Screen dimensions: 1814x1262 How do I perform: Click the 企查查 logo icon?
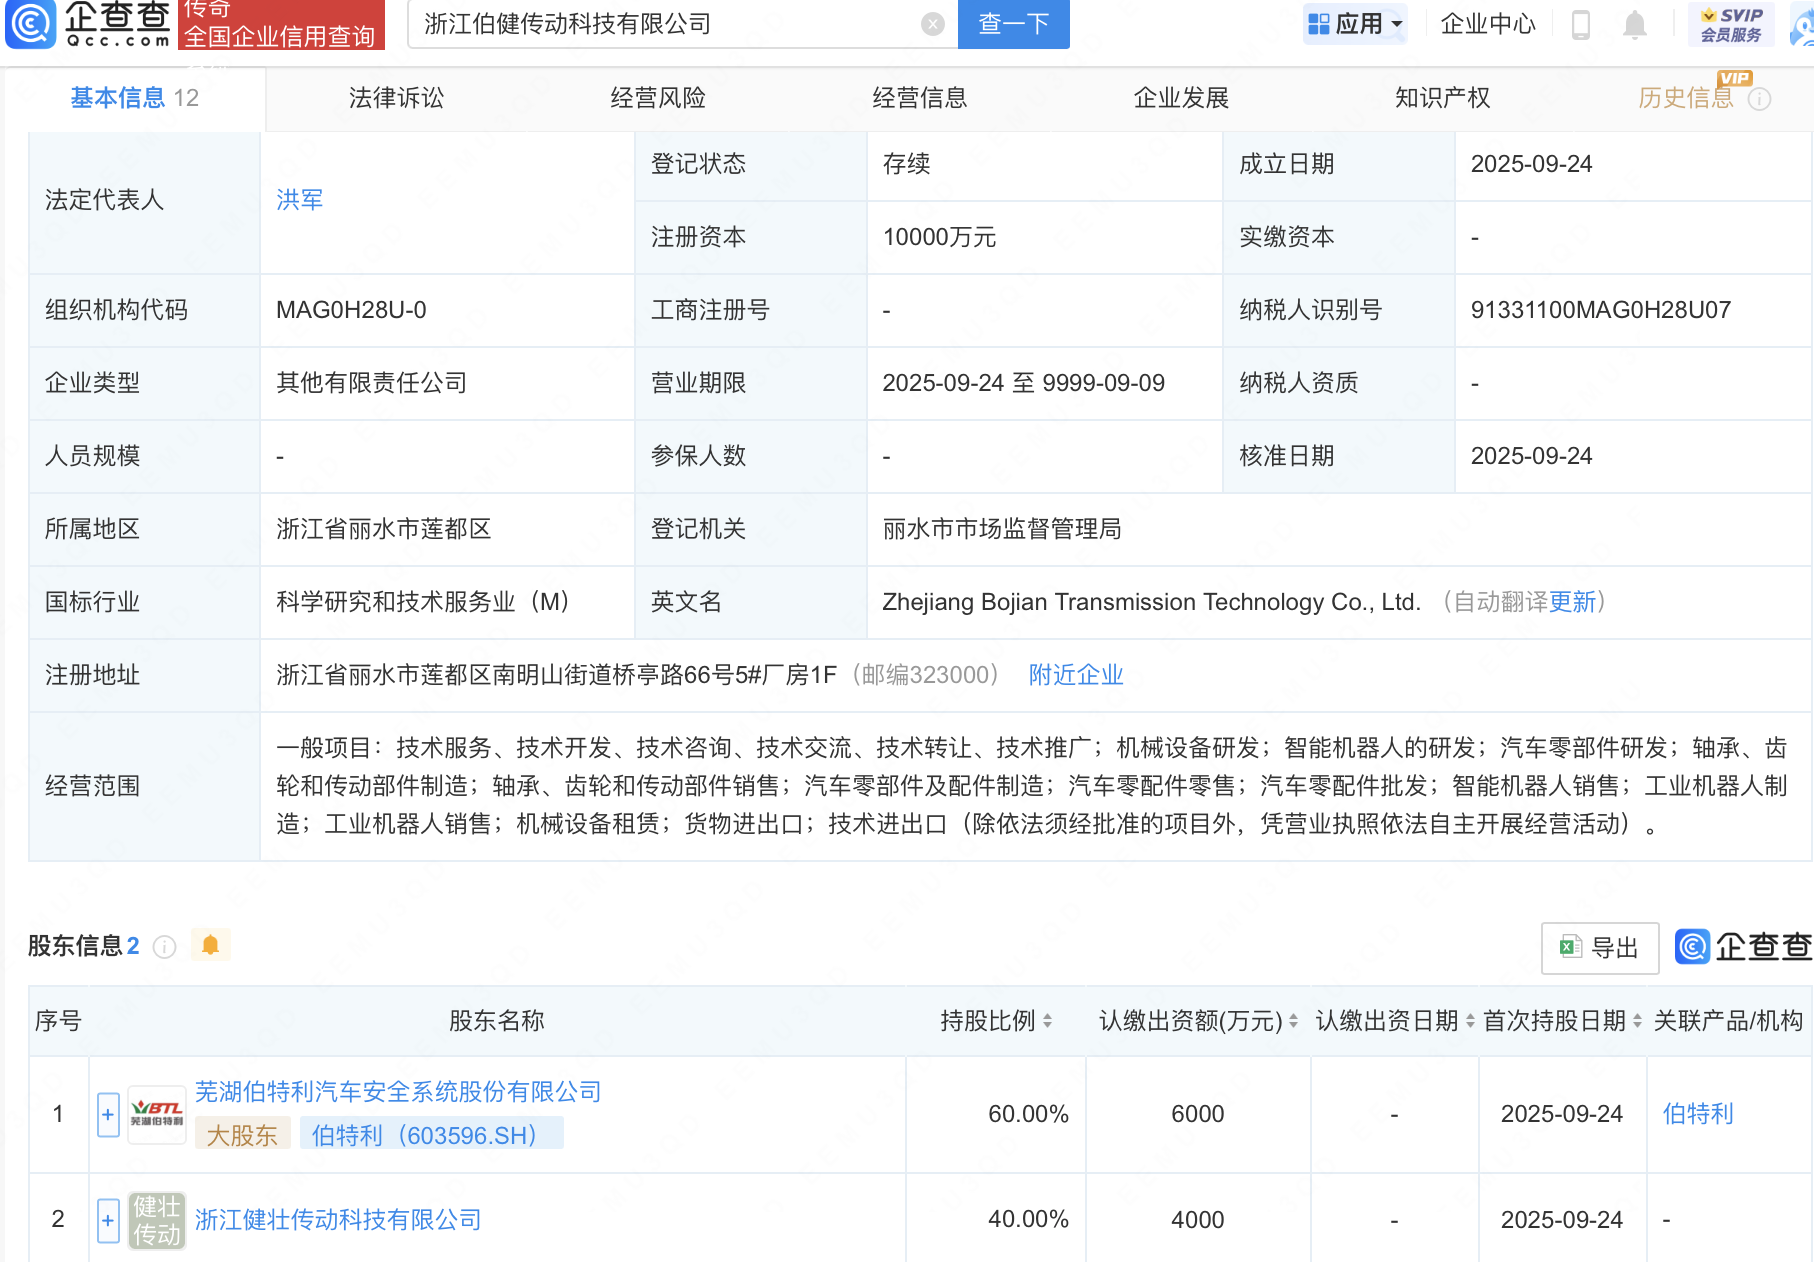point(32,25)
